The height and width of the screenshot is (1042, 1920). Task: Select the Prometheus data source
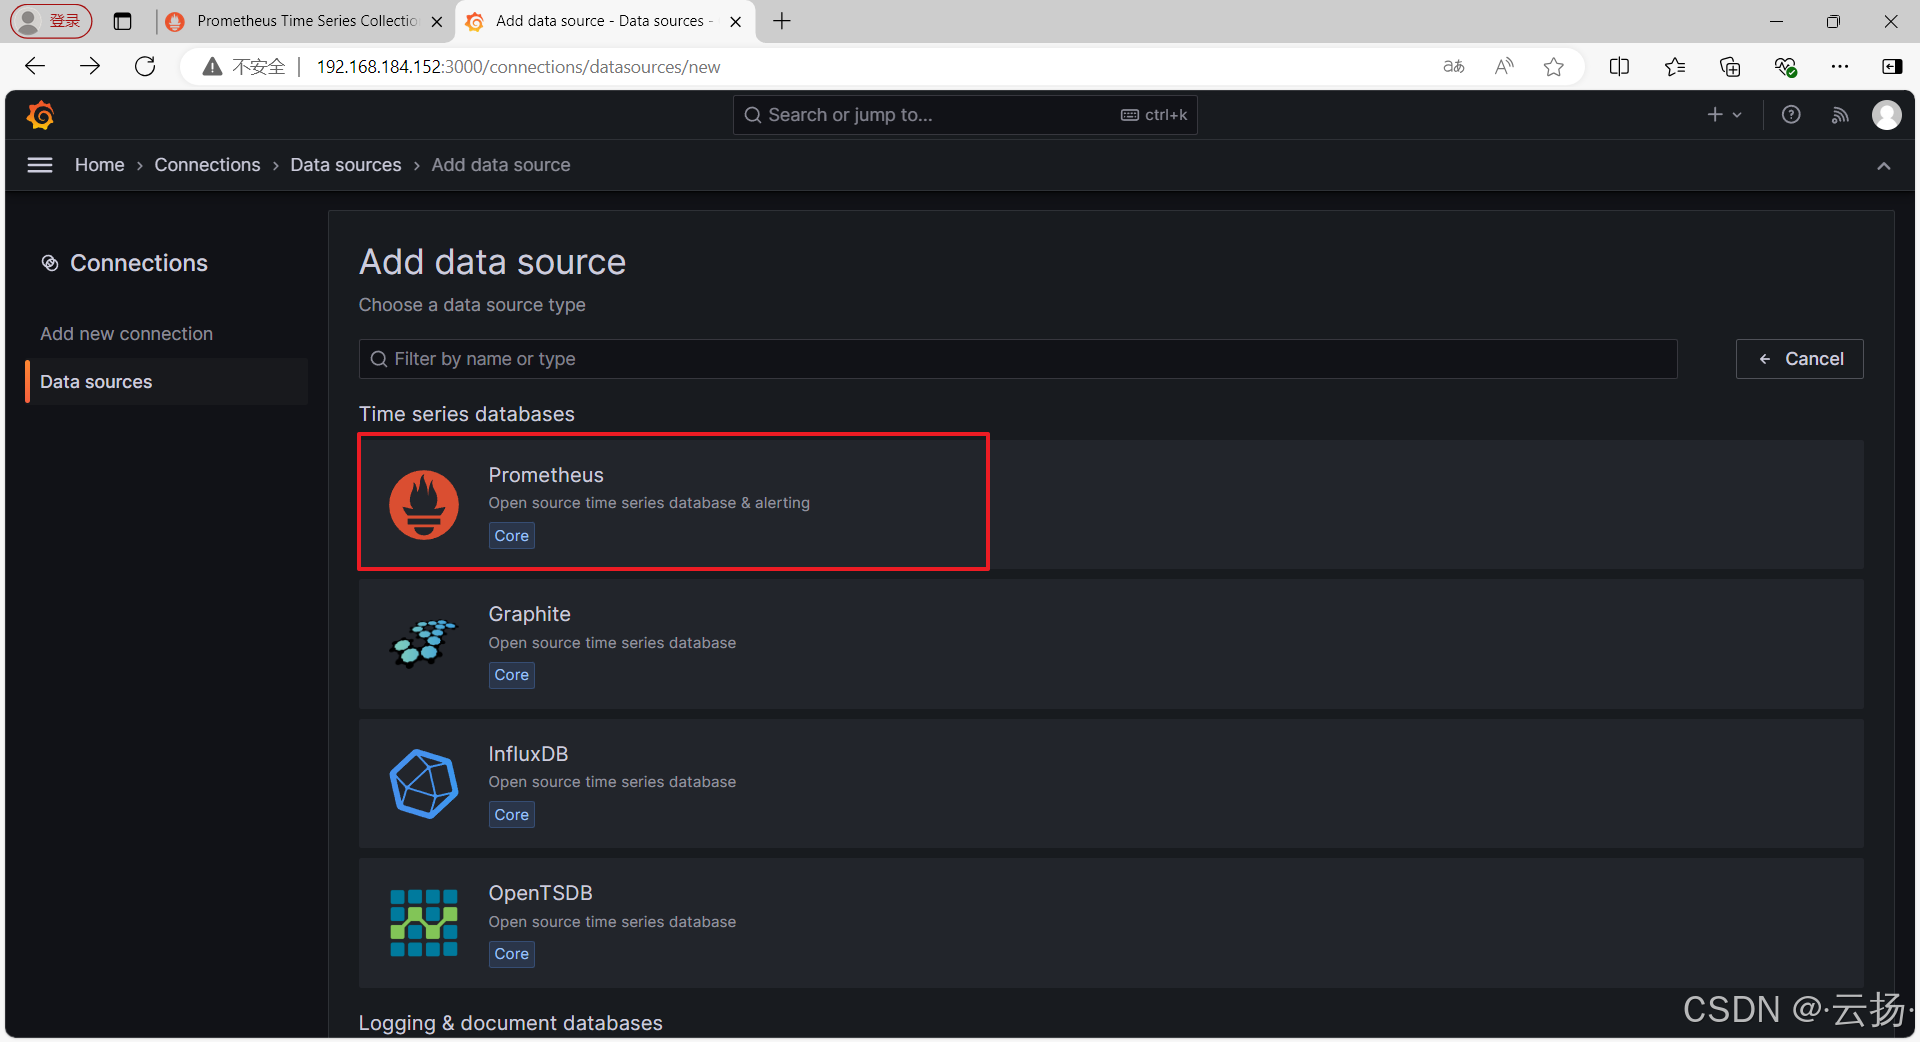tap(1111, 505)
